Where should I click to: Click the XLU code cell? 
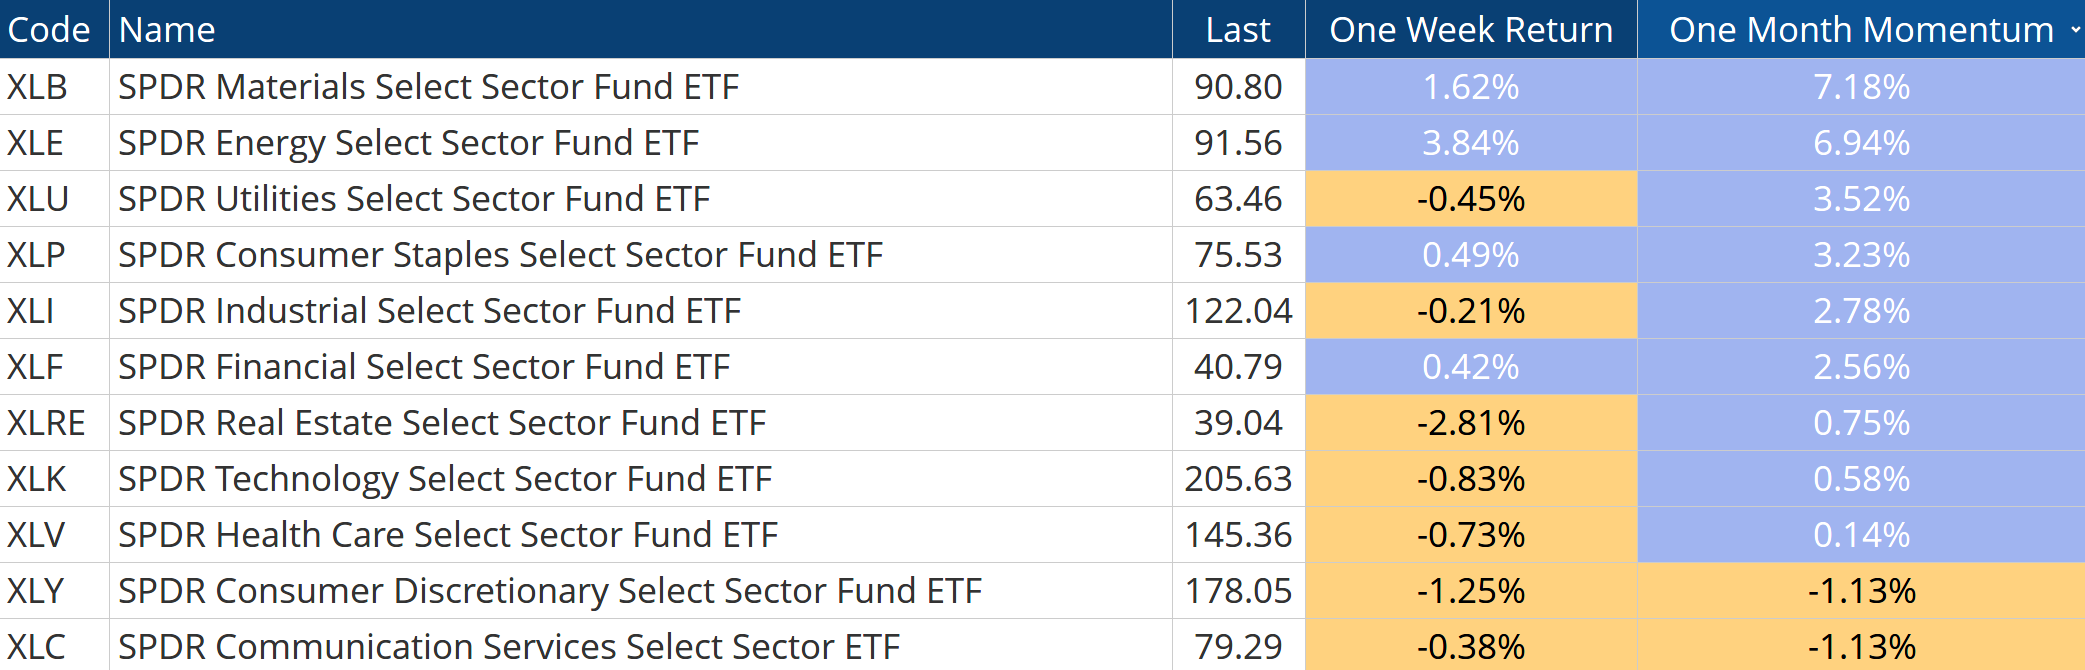coord(37,199)
